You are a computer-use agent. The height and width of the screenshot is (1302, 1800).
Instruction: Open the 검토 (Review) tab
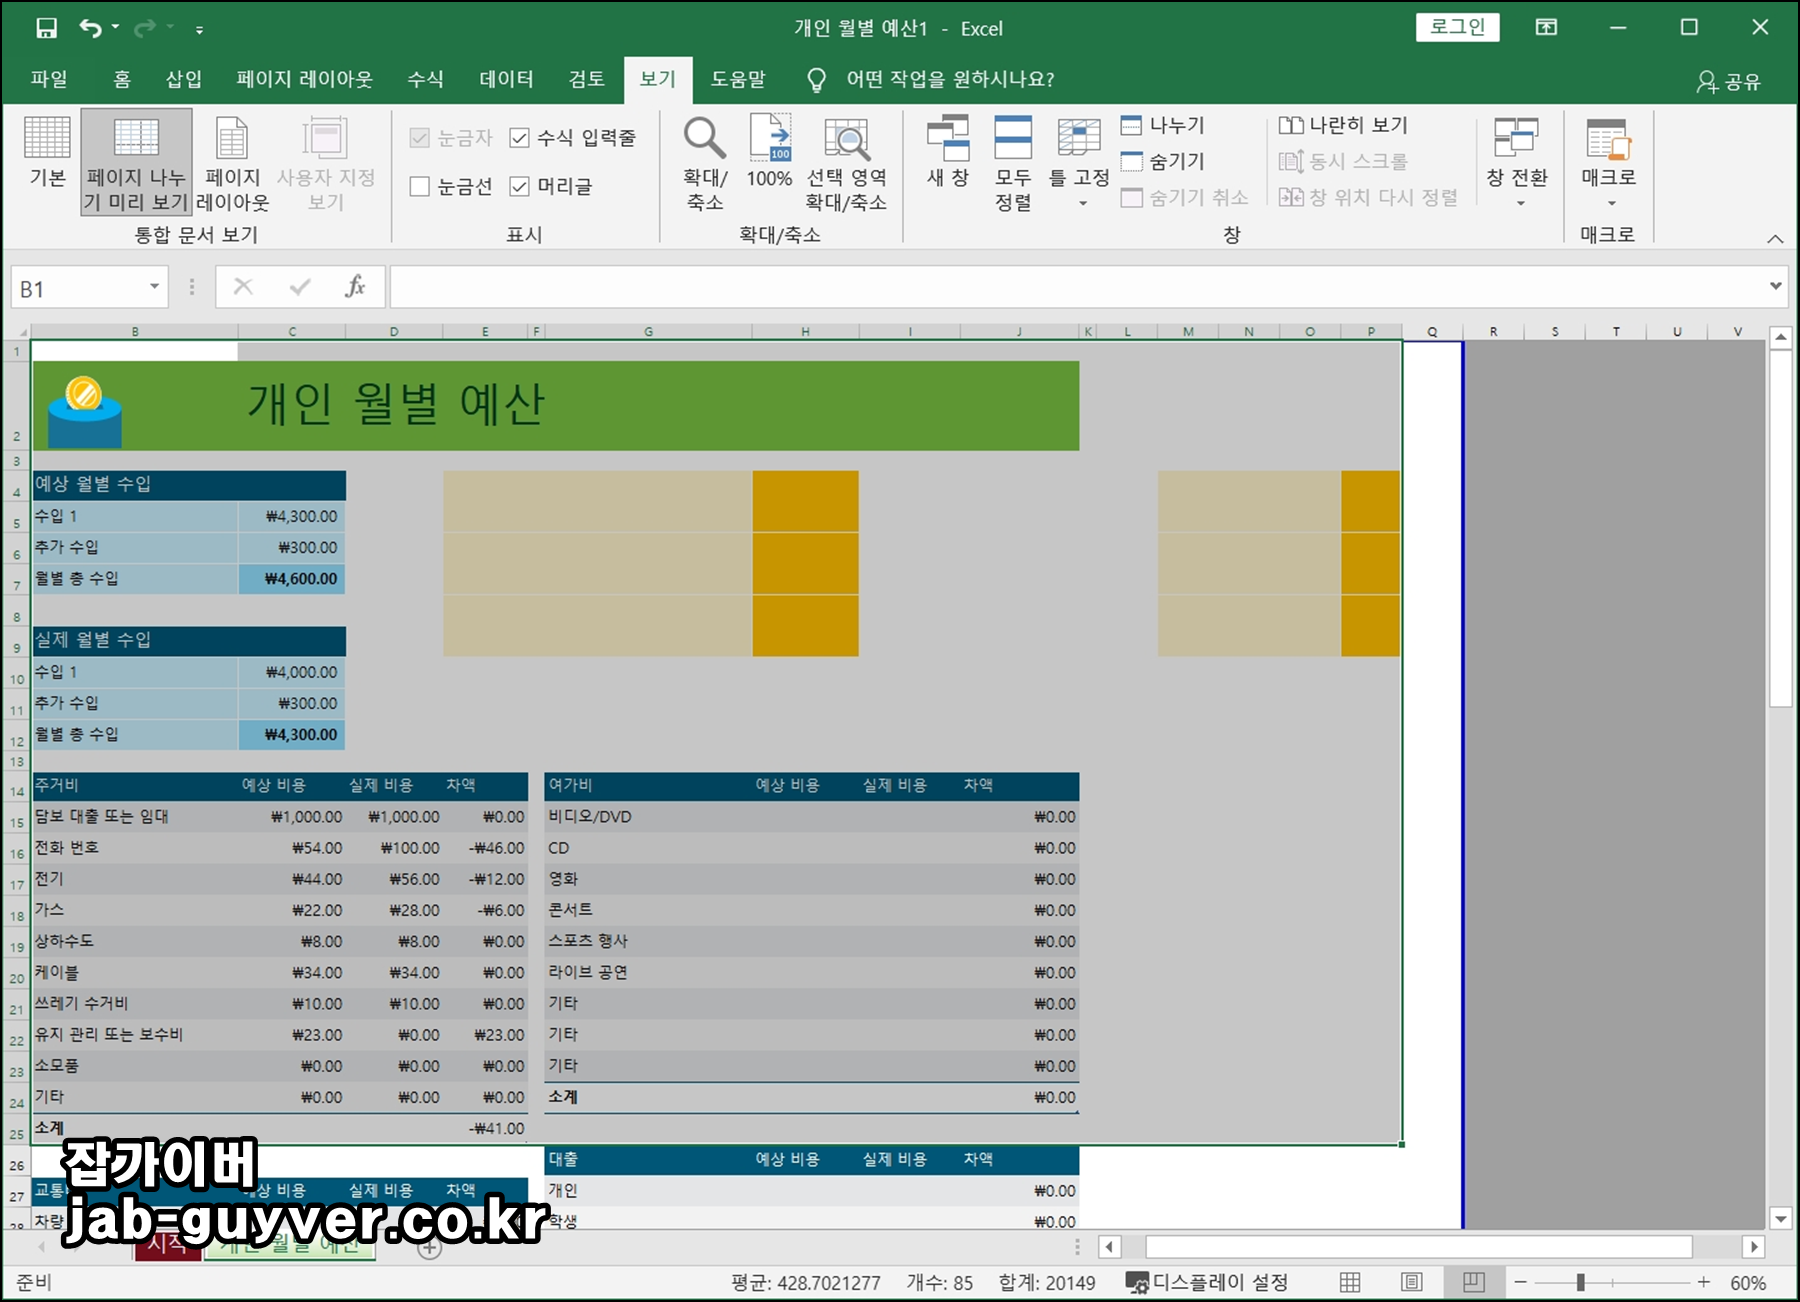[586, 79]
